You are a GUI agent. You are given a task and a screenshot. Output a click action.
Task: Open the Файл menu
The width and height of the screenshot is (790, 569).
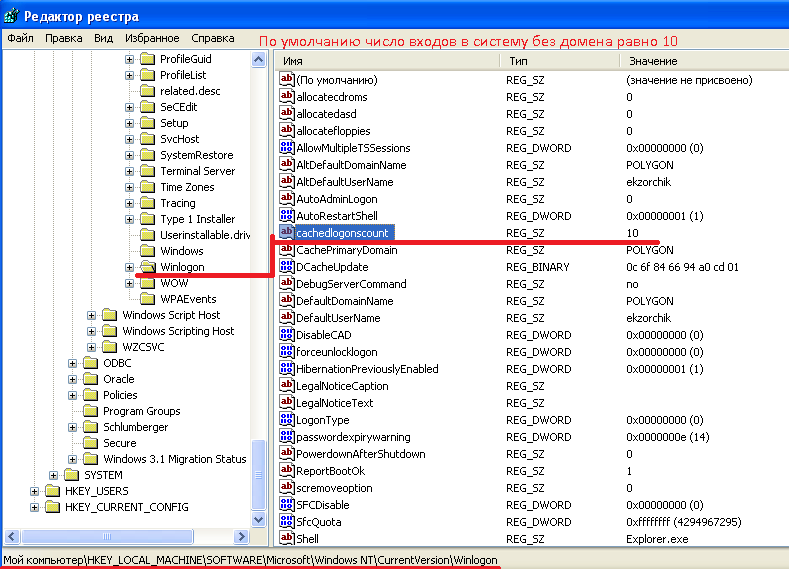point(21,38)
